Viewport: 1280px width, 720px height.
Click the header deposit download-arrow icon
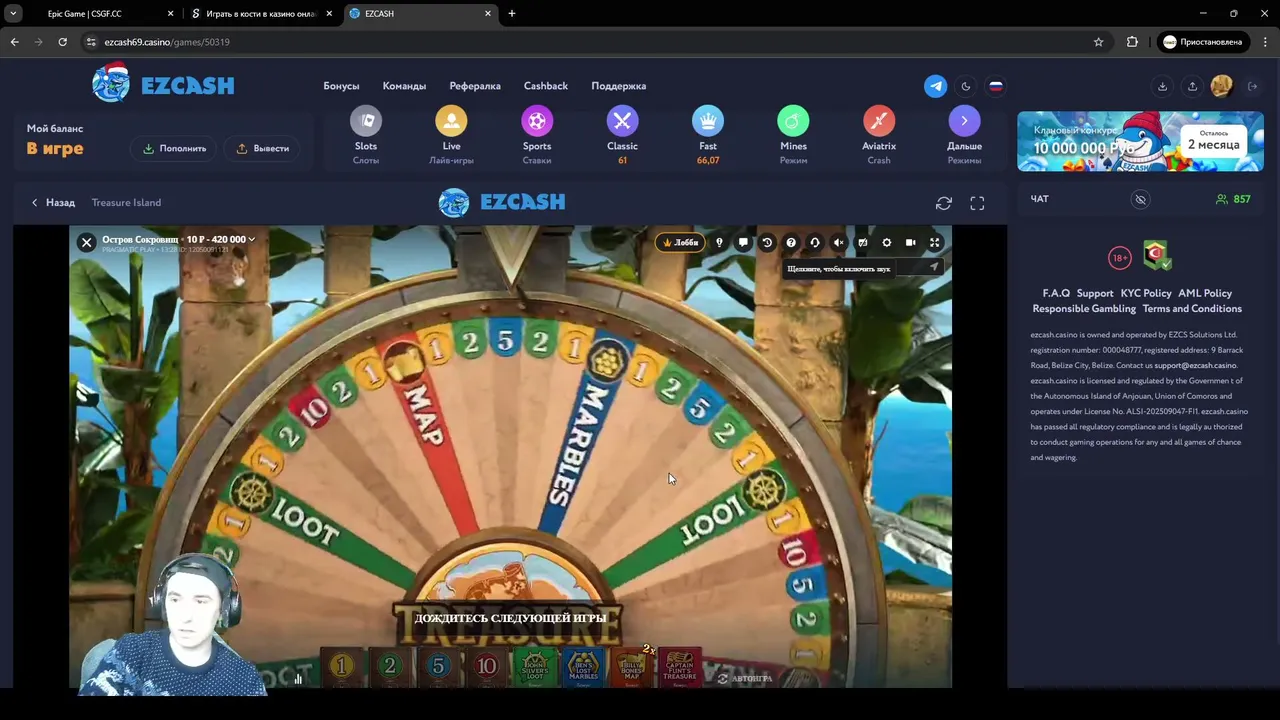coord(1162,86)
